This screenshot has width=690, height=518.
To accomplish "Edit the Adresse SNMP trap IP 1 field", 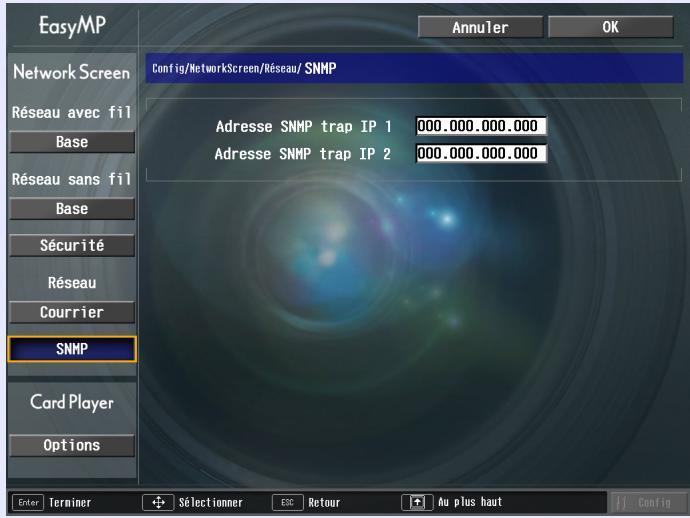I will tap(481, 126).
